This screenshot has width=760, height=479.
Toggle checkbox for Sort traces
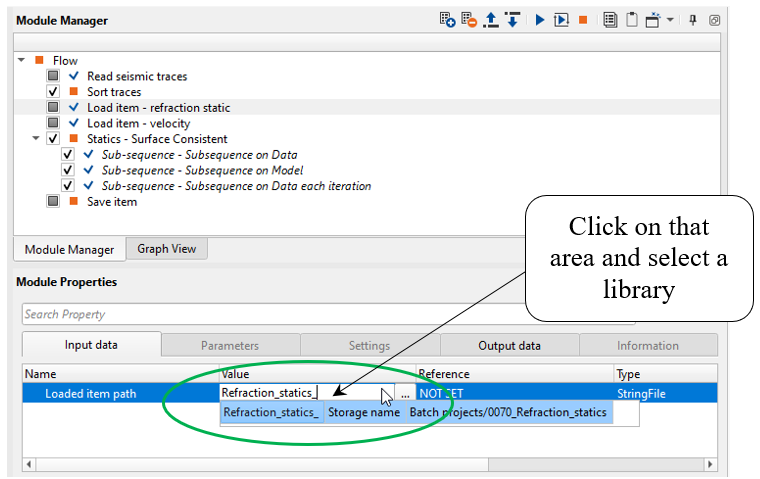(x=54, y=92)
